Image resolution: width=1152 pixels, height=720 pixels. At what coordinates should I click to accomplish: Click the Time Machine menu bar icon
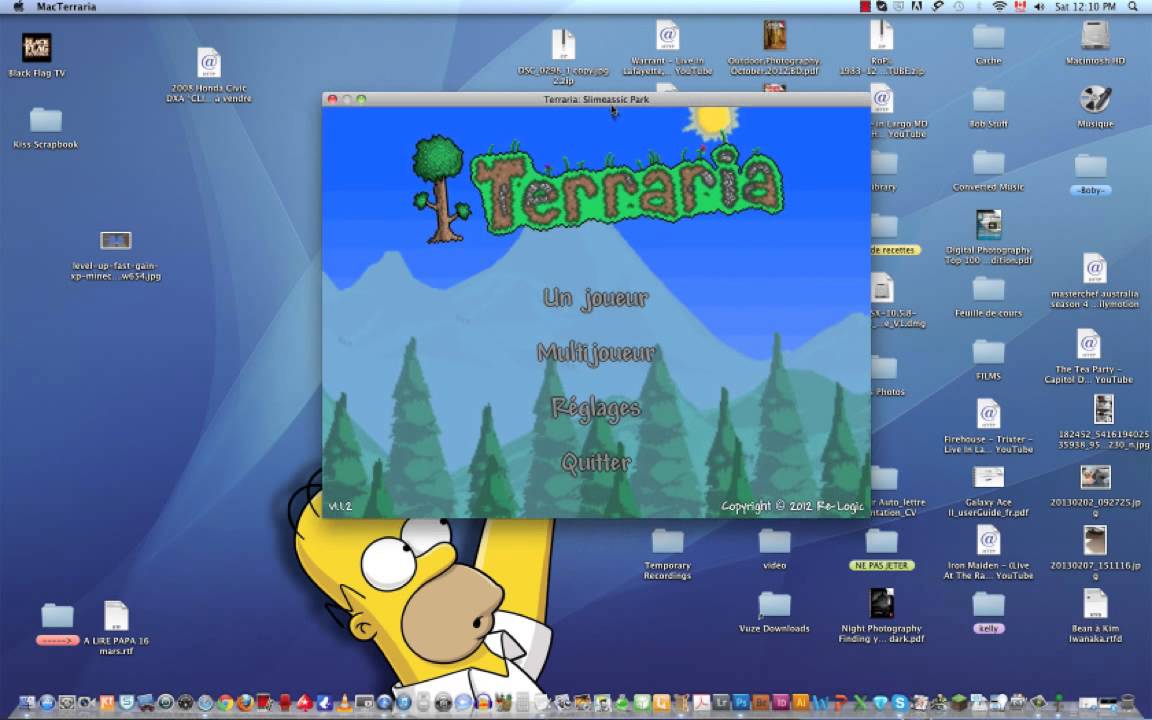point(959,7)
